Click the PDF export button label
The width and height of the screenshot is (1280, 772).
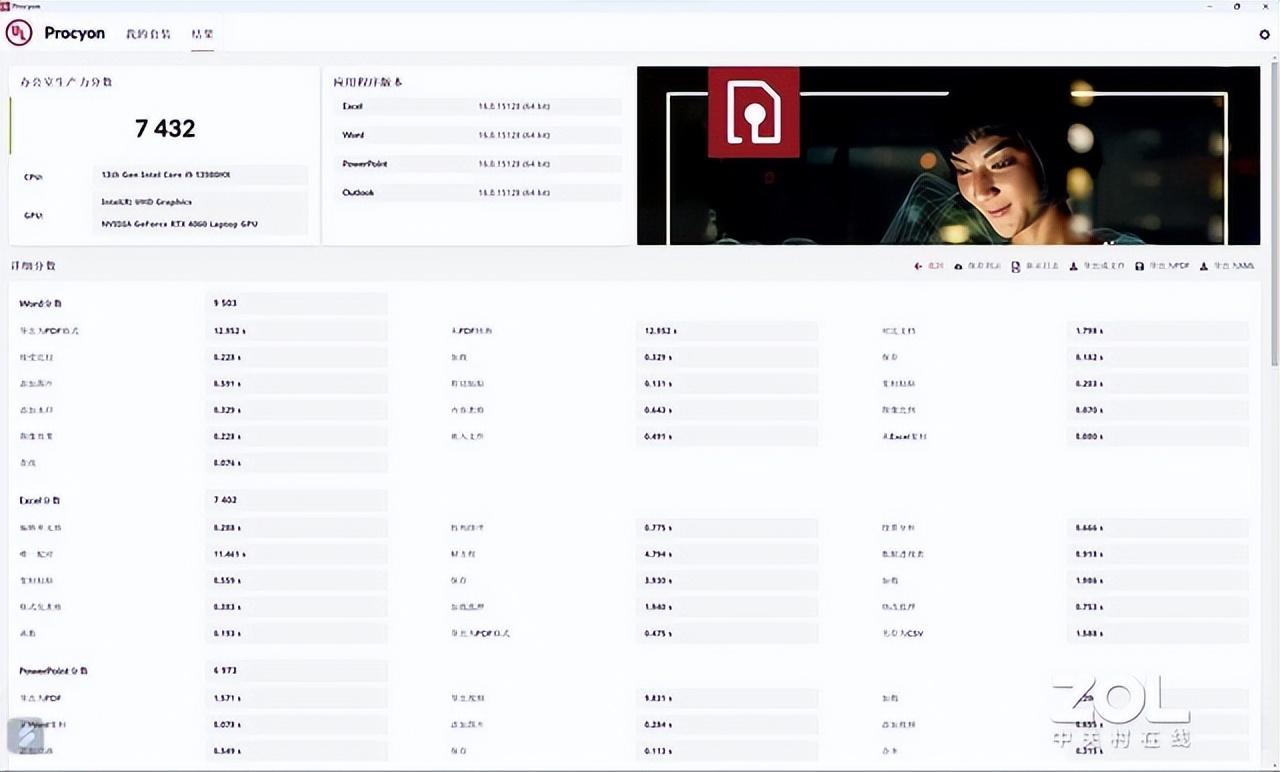point(1169,267)
